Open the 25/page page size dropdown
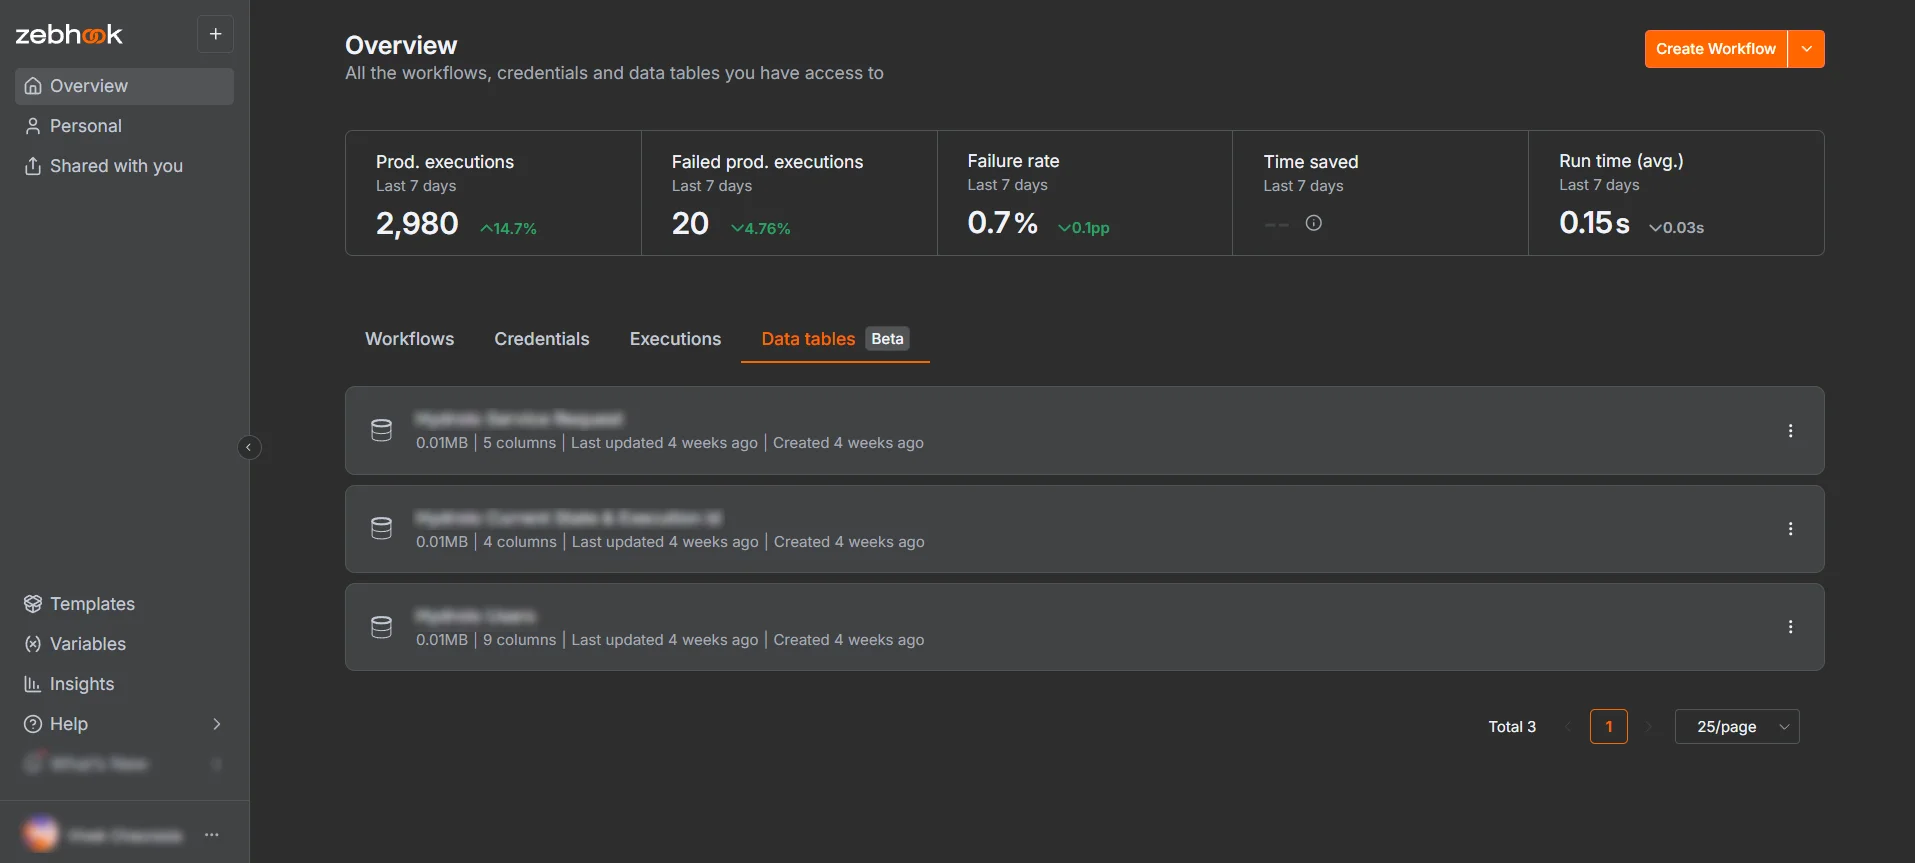Image resolution: width=1915 pixels, height=863 pixels. click(x=1736, y=727)
